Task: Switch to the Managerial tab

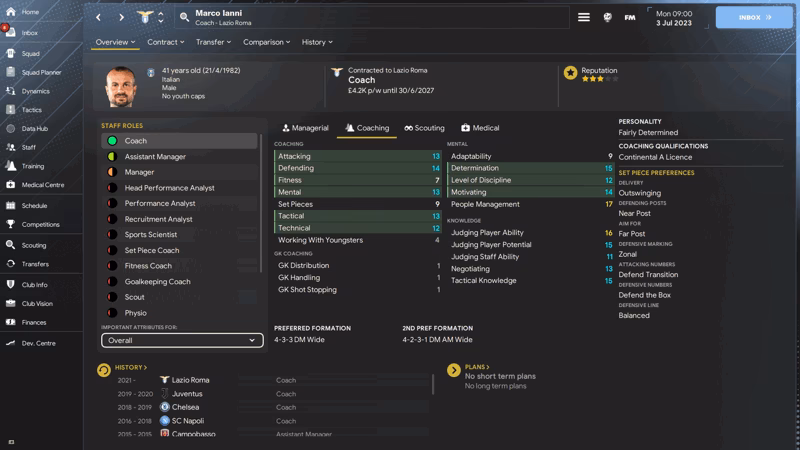Action: tap(305, 128)
